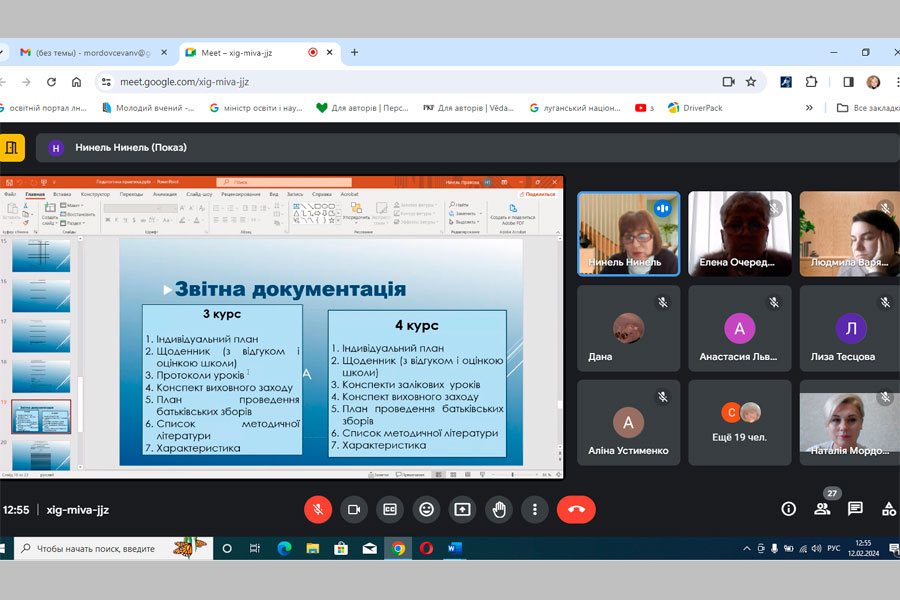This screenshot has height=600, width=900.
Task: Leave the call with red hang-up button
Action: (x=576, y=510)
